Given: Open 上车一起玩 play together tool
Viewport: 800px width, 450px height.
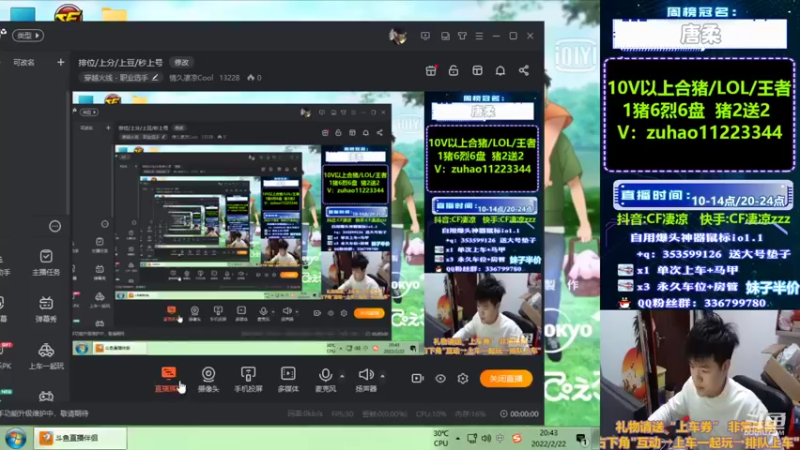Looking at the screenshot, I should coord(46,356).
